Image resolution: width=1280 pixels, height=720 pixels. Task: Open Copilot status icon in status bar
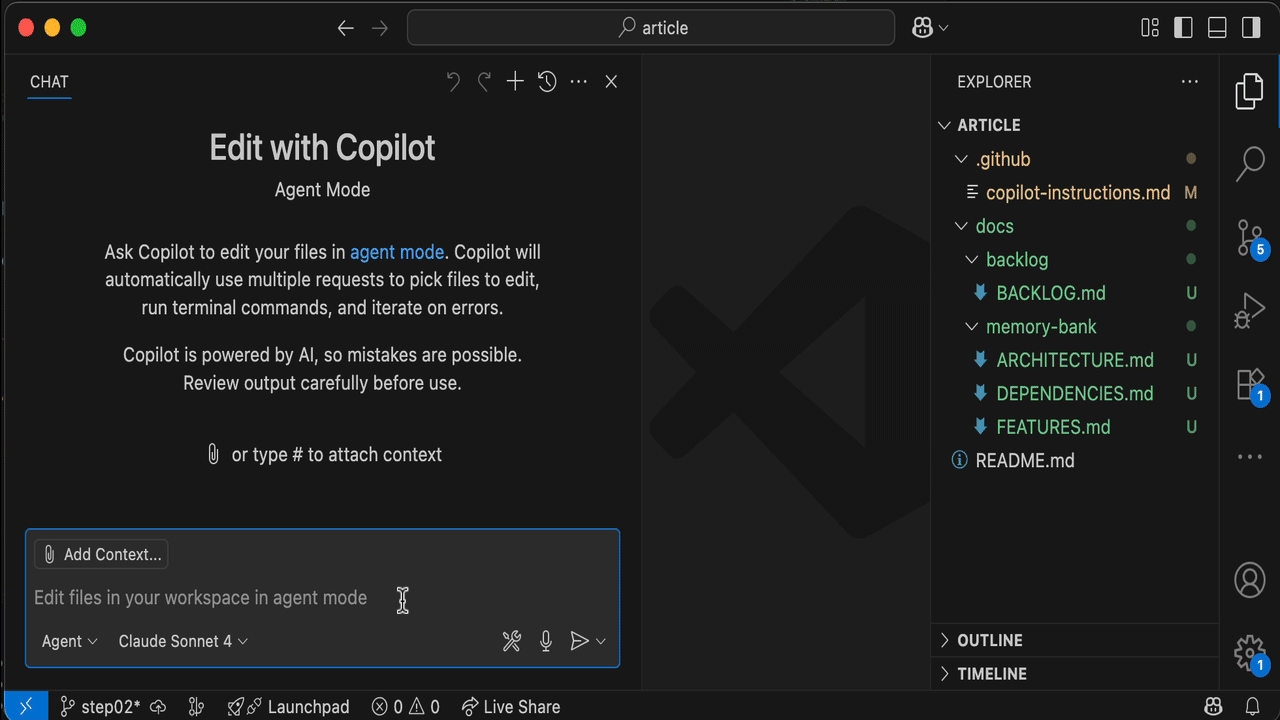(x=1213, y=707)
